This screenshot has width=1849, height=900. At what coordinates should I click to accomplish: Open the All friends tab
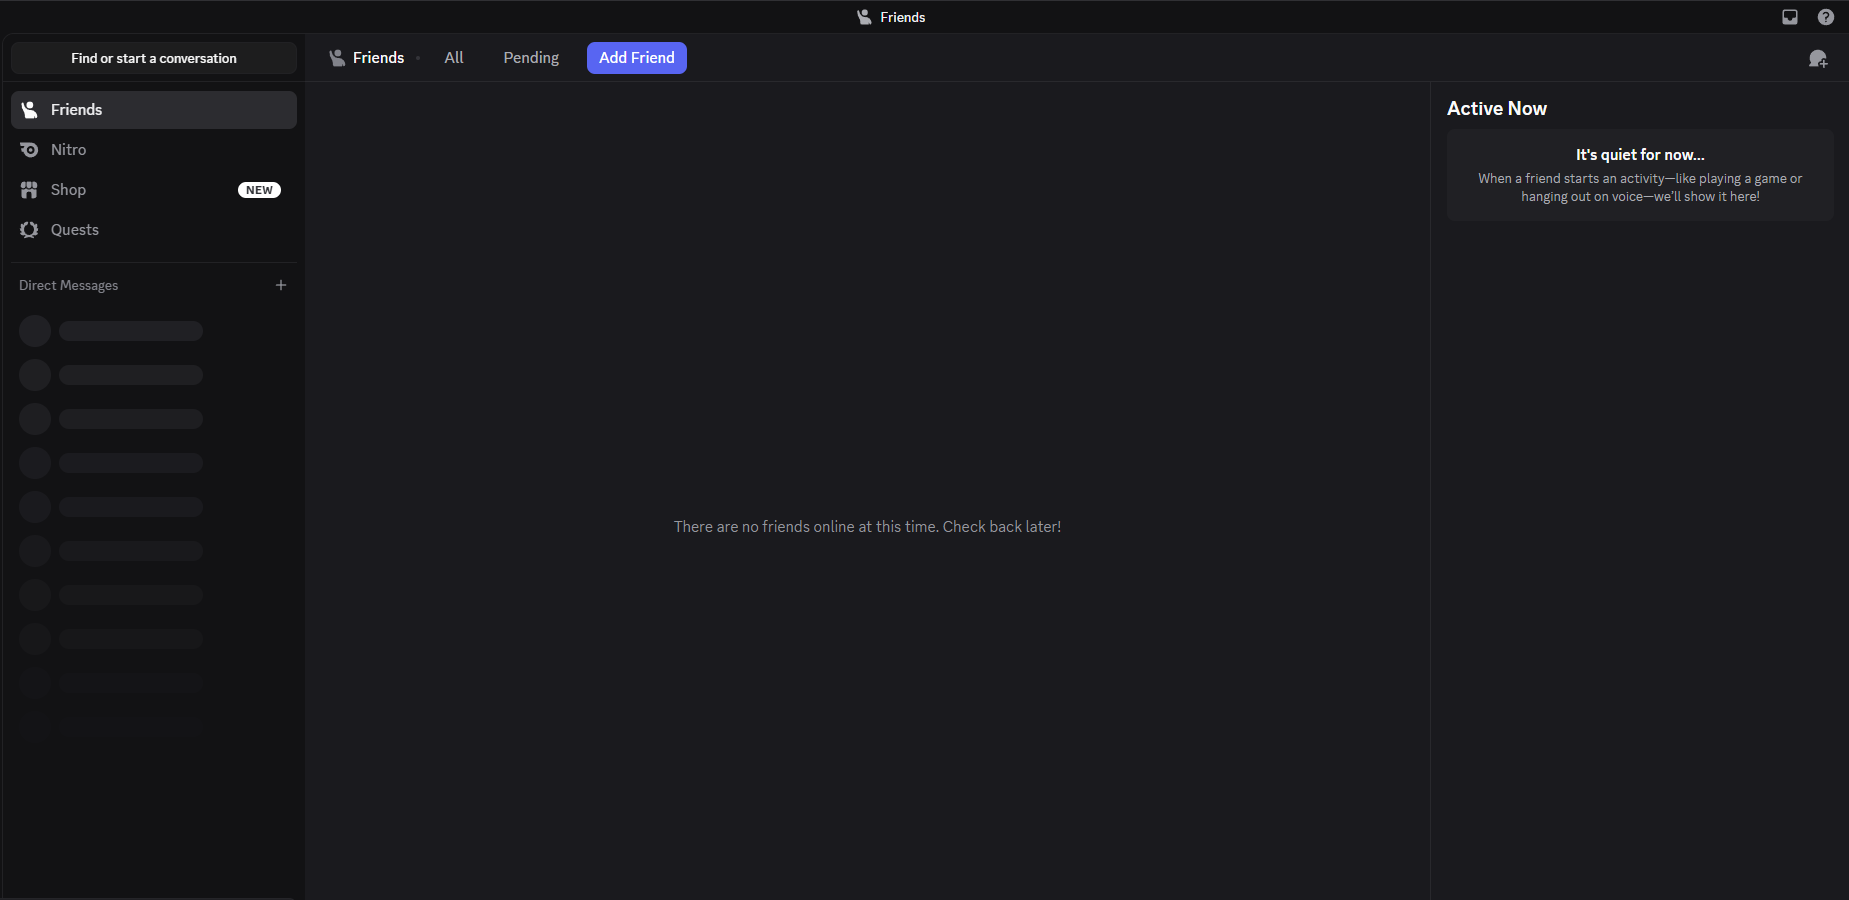coord(453,57)
